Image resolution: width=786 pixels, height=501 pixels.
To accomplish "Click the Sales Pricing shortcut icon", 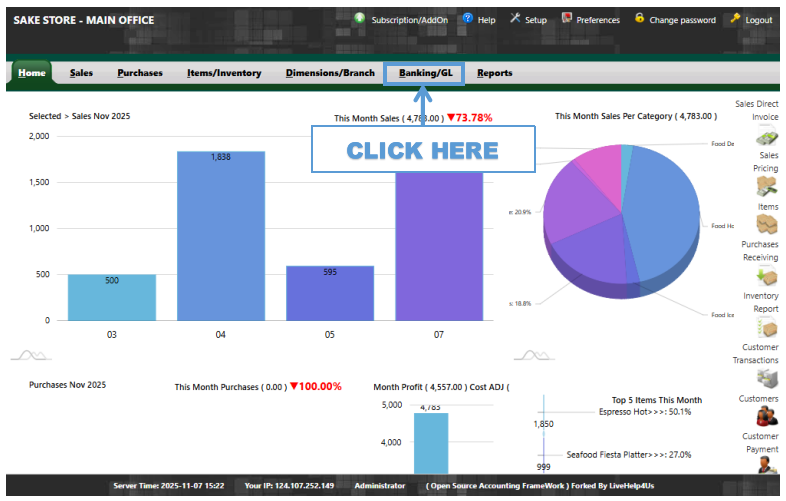I will [766, 186].
